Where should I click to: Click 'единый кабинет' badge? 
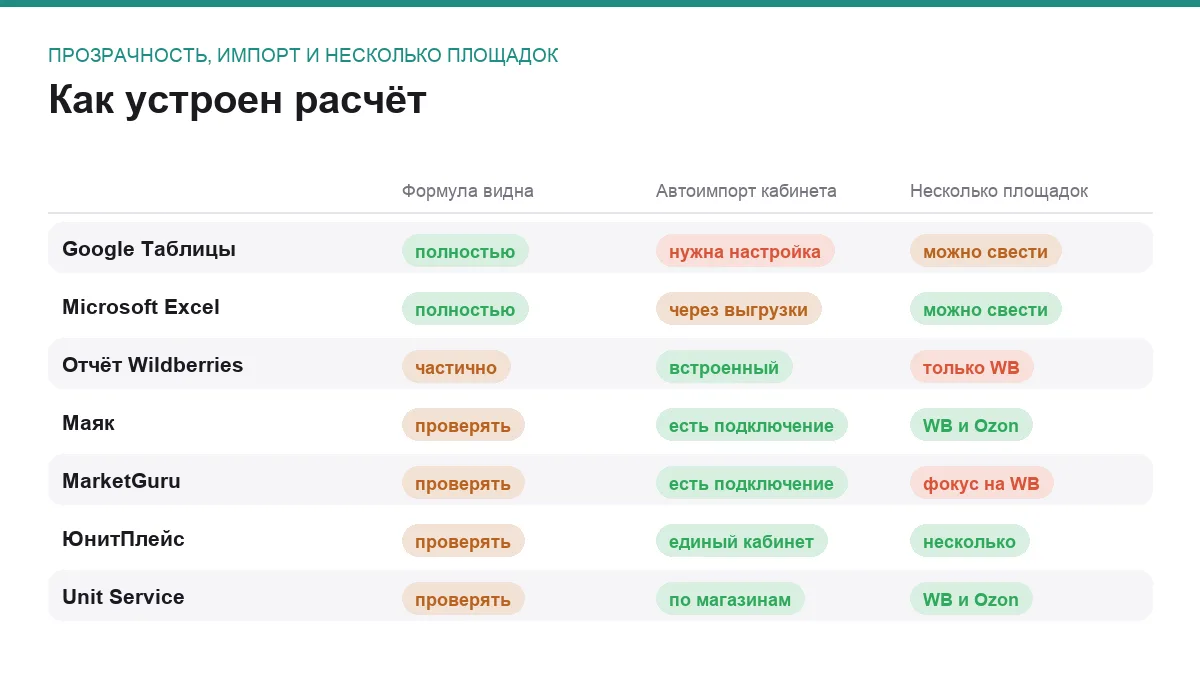(x=741, y=541)
